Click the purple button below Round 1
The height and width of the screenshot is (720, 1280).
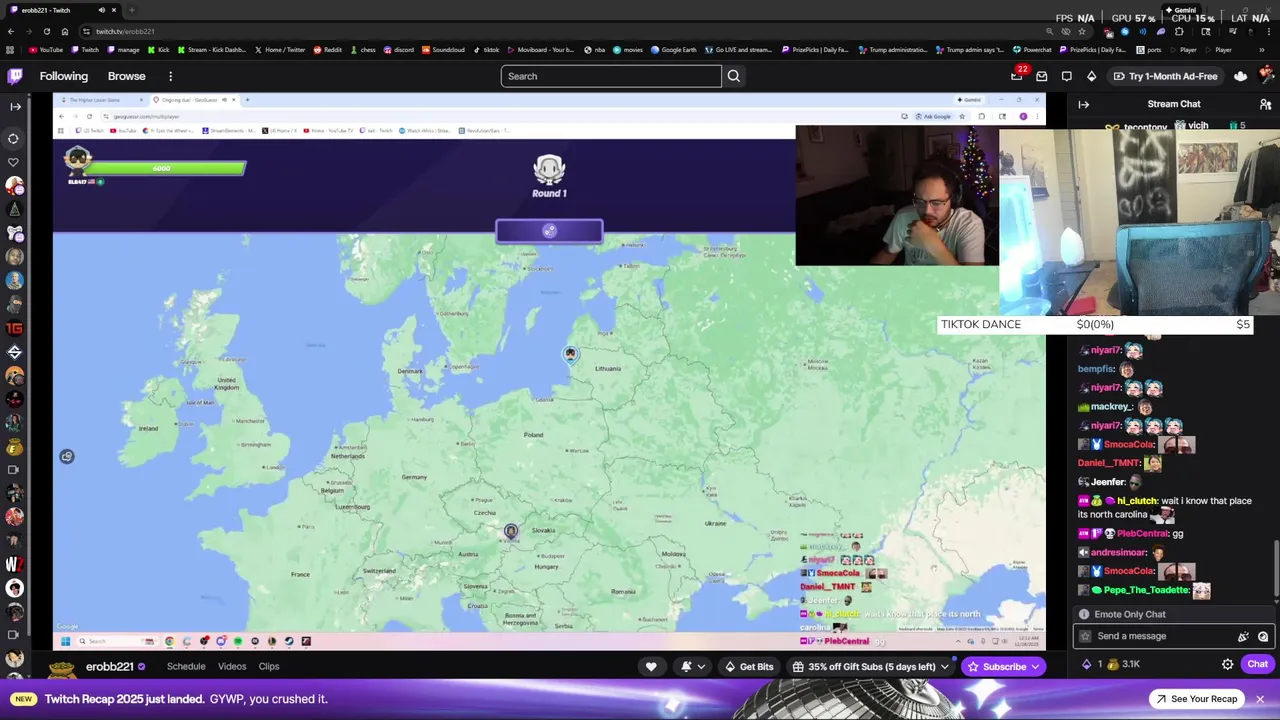click(549, 231)
